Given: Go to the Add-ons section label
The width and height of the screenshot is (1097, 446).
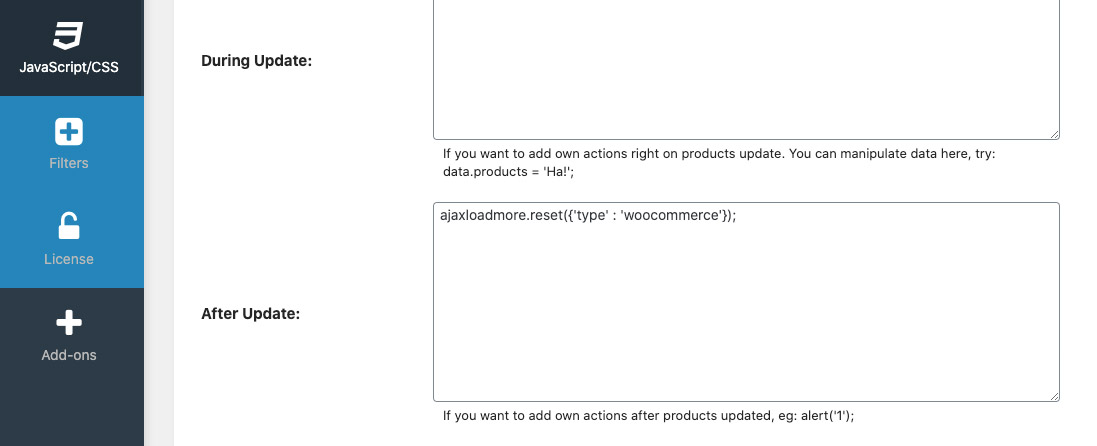Looking at the screenshot, I should pos(69,355).
